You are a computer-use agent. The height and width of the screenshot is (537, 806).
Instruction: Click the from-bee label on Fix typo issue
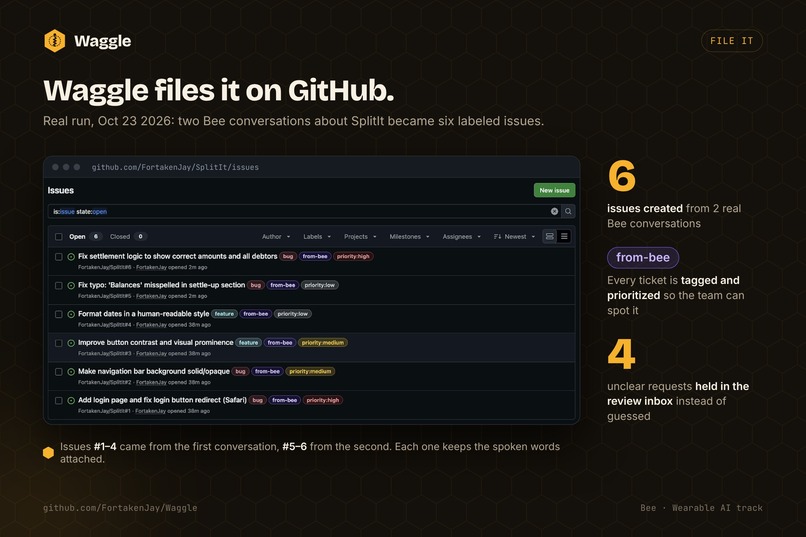click(x=283, y=285)
